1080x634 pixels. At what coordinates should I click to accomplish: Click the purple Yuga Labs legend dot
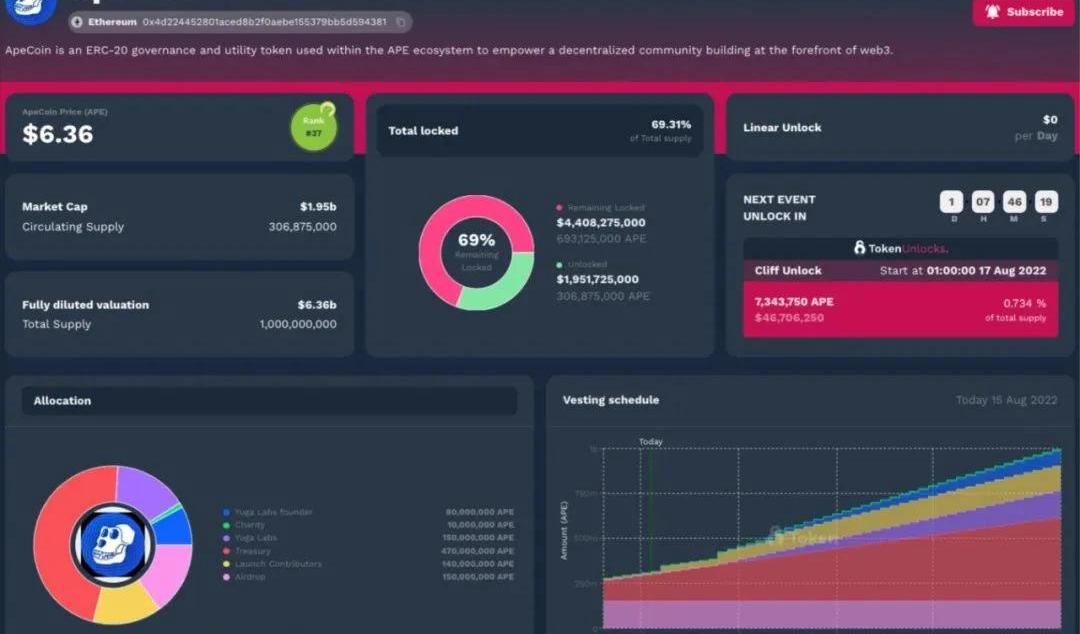click(x=227, y=538)
